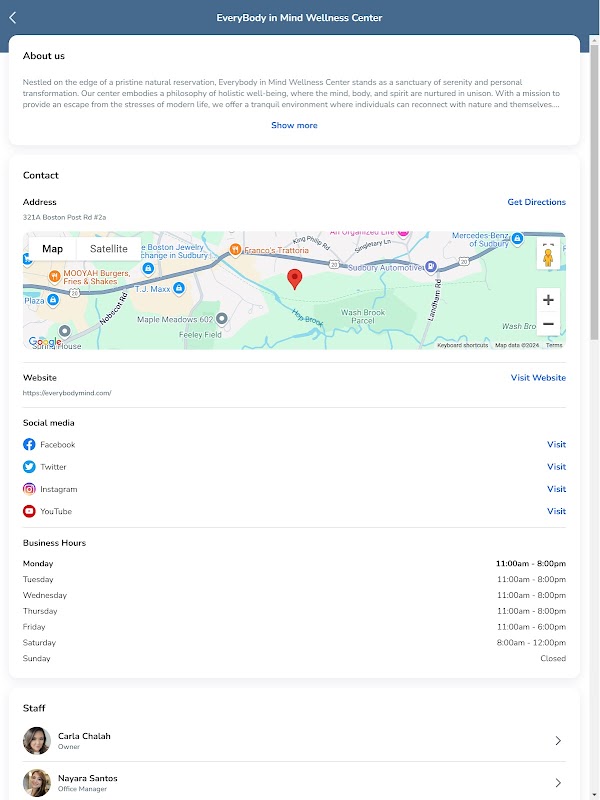Click Carla Chalah name text
This screenshot has width=600, height=800.
point(84,736)
